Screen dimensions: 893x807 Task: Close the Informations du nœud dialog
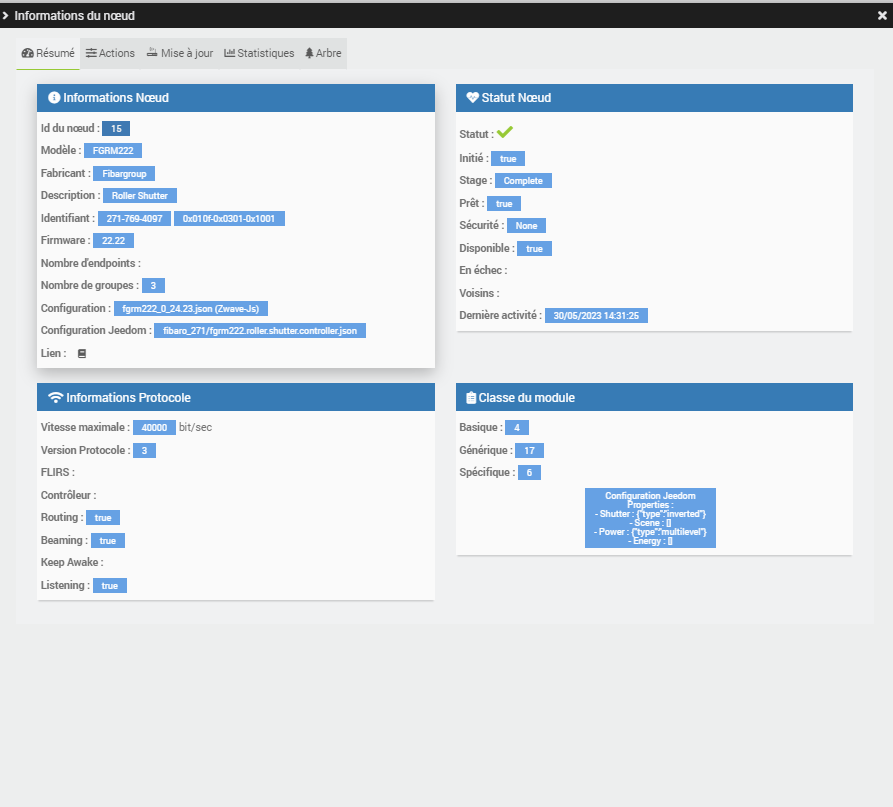(x=882, y=16)
